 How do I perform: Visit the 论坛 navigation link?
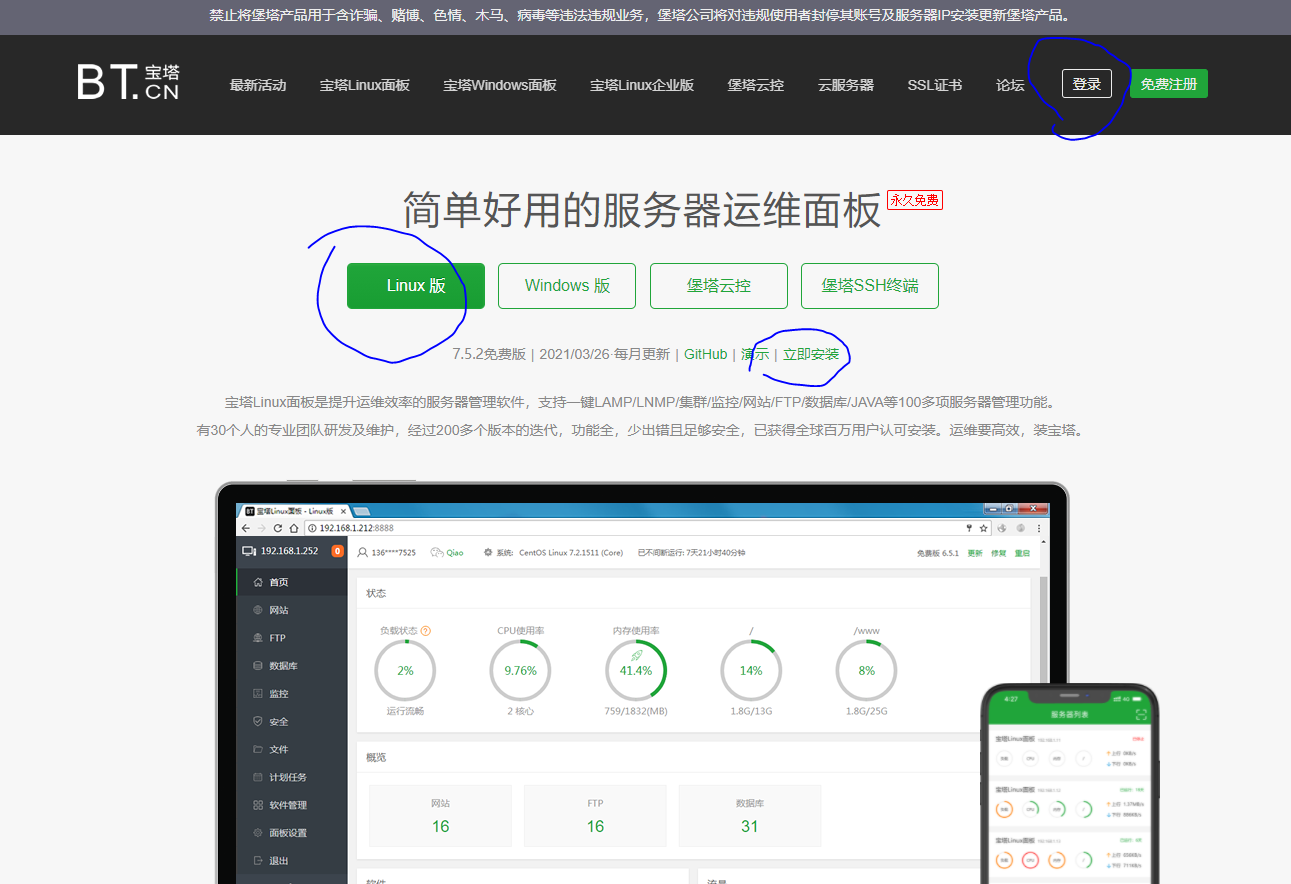(1010, 85)
